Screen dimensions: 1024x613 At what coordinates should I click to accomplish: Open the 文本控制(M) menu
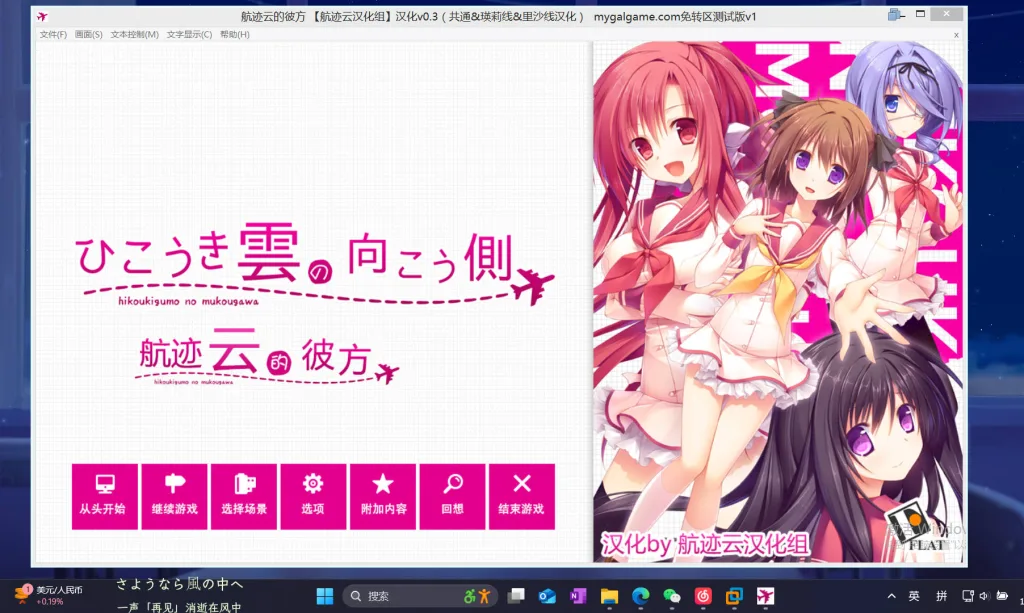[x=134, y=35]
